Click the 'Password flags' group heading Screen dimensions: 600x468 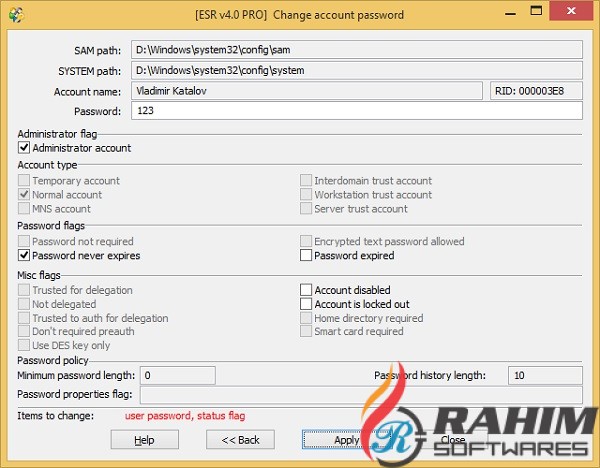(51, 226)
